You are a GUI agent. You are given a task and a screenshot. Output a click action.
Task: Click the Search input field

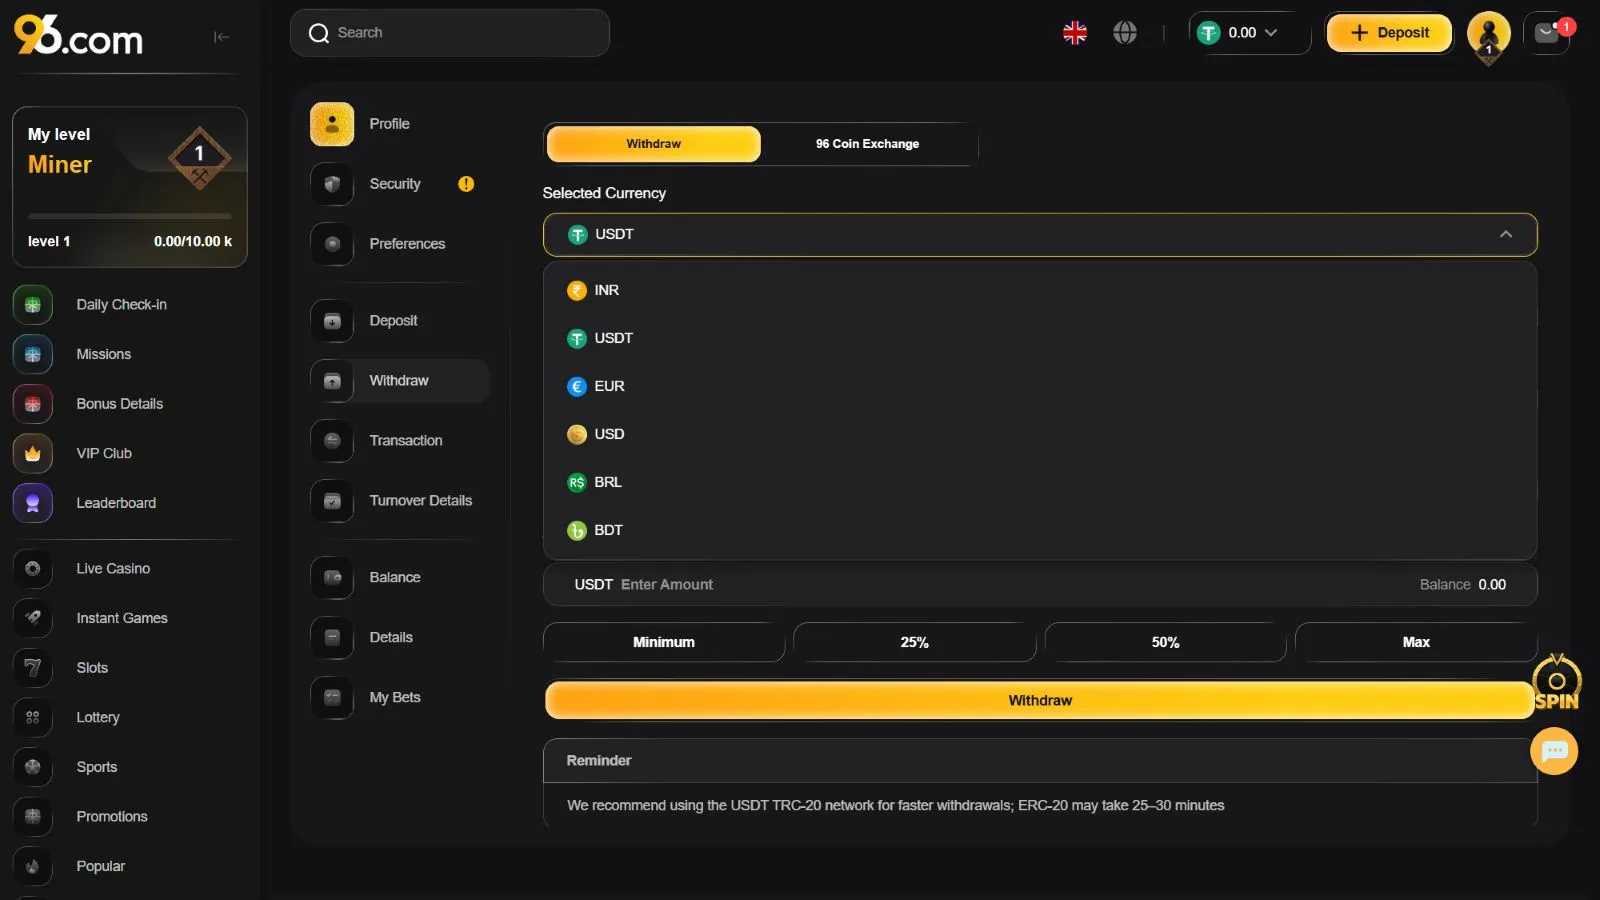point(450,33)
